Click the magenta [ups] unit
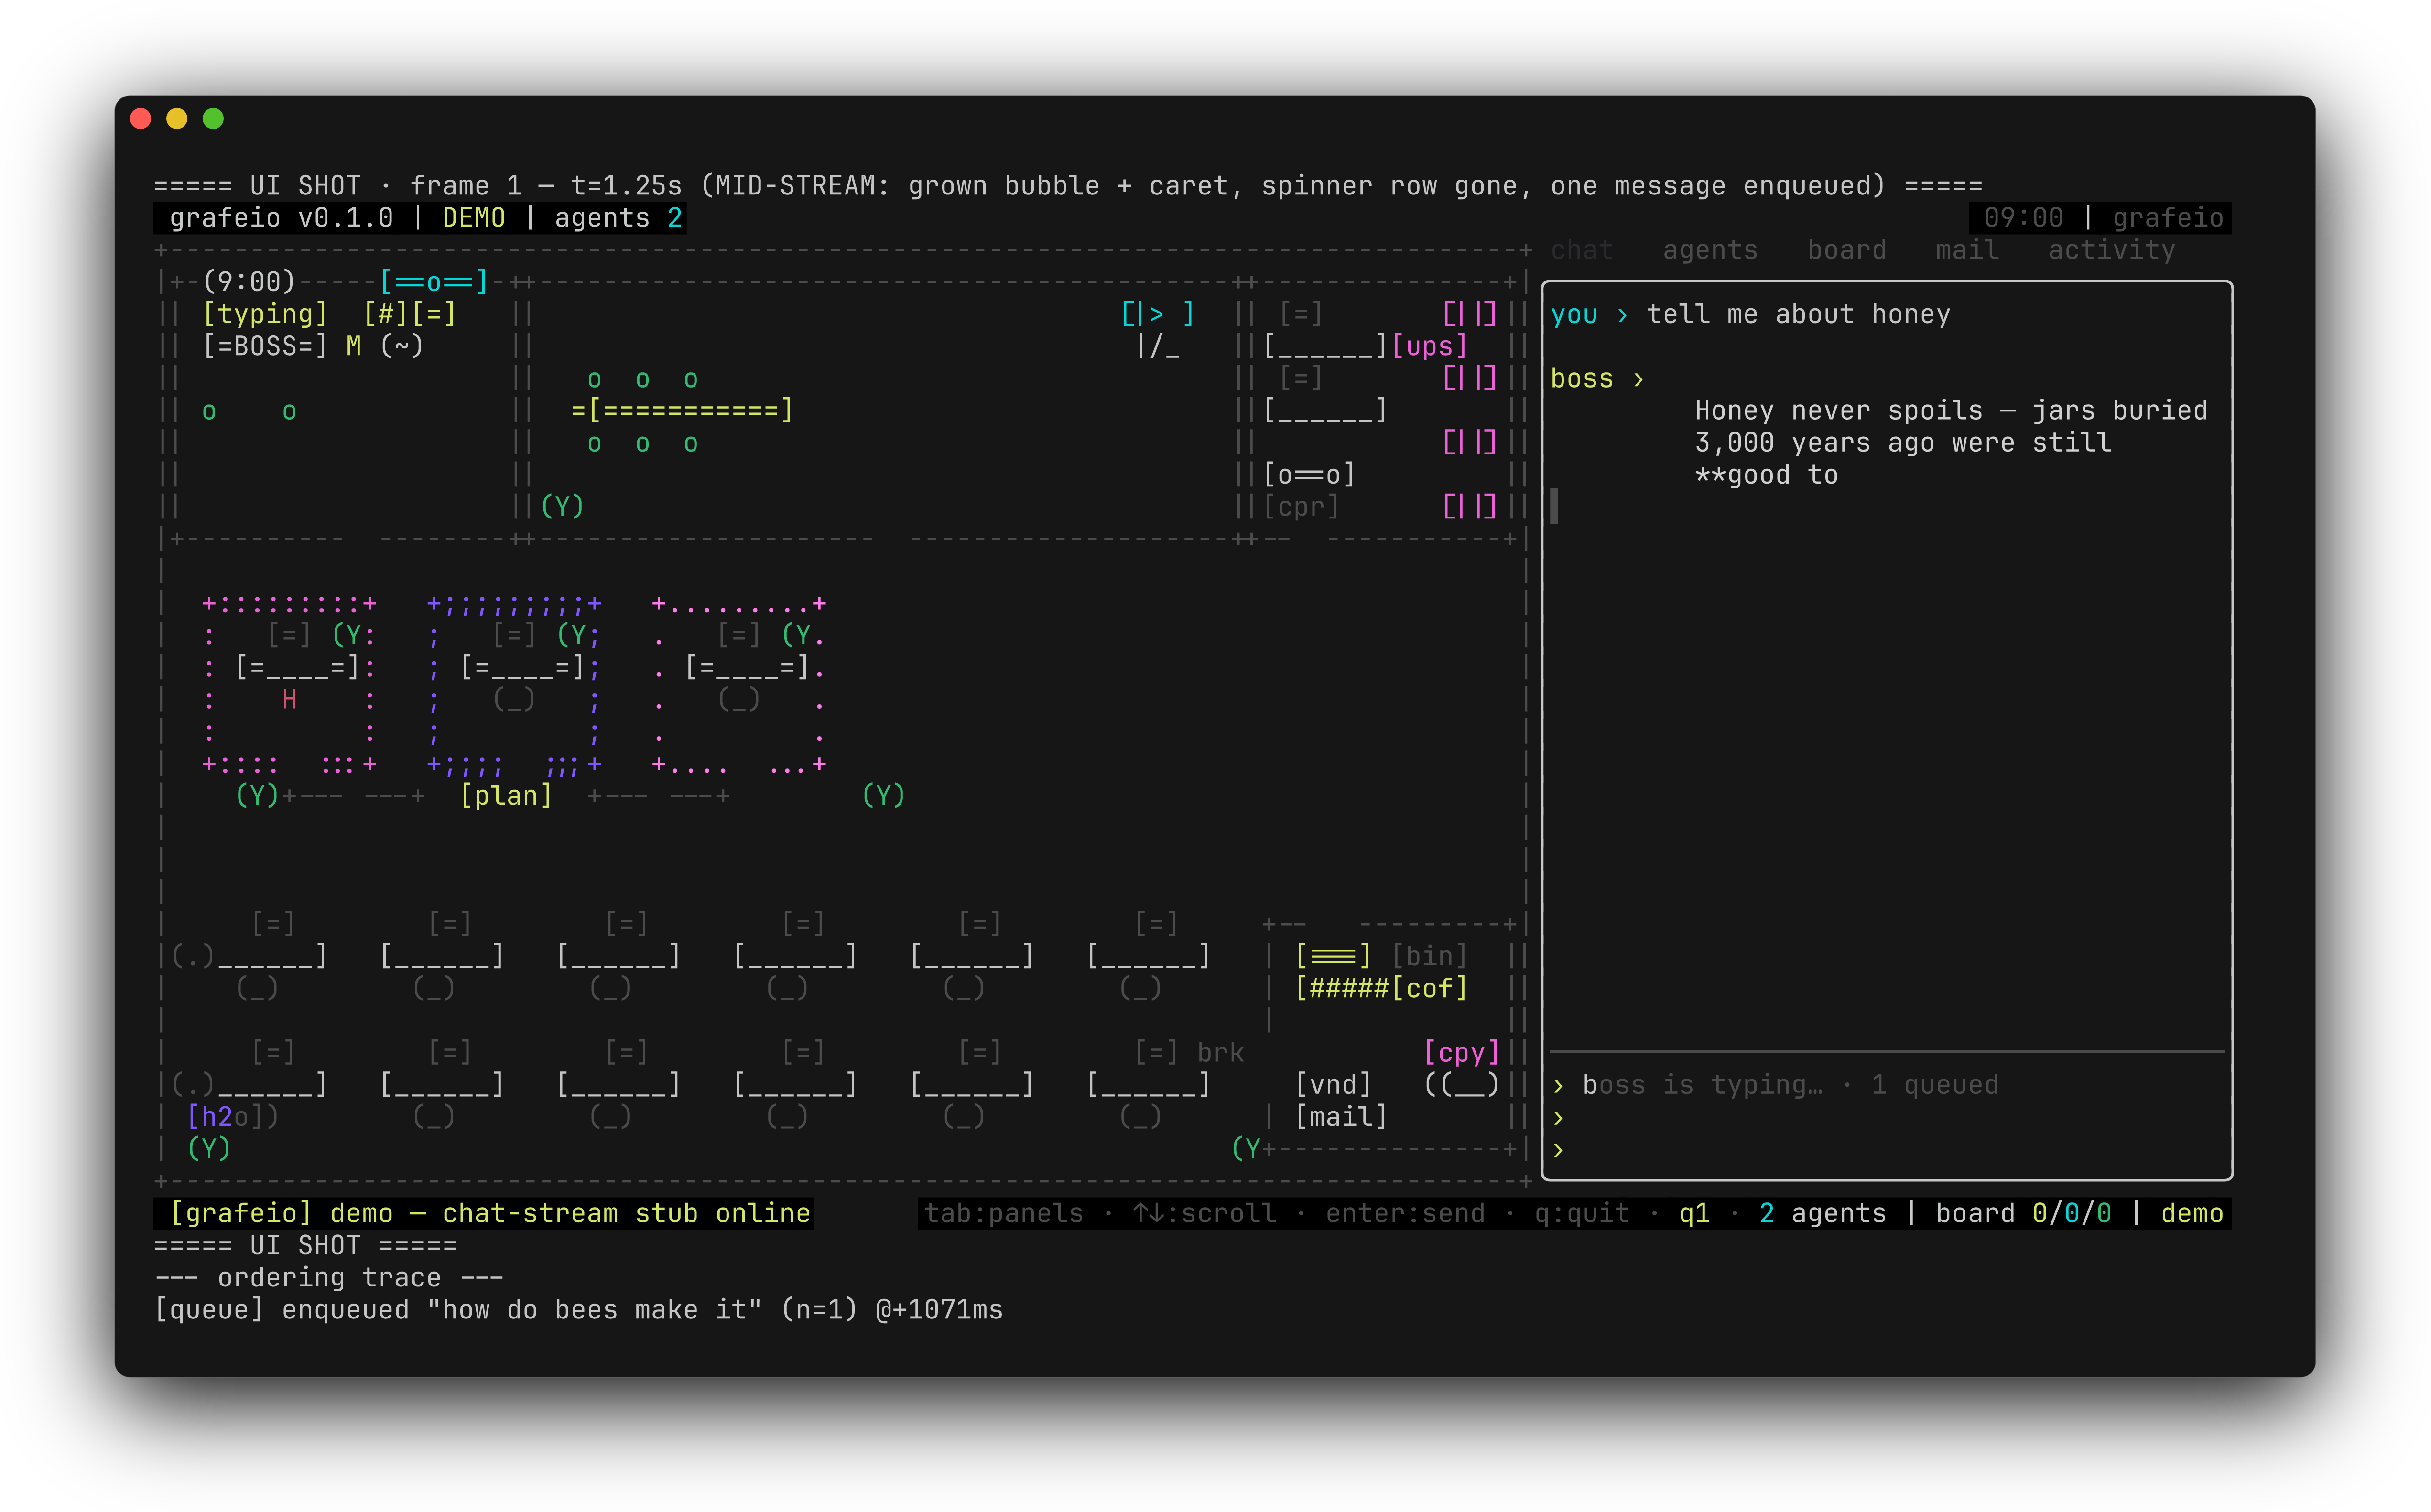2431x1512 pixels. [1430, 346]
